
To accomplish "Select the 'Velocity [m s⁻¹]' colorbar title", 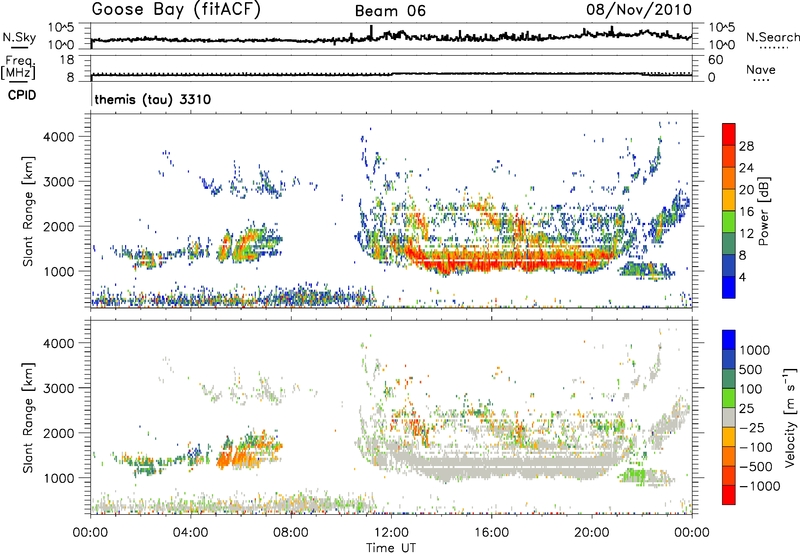I will [790, 417].
